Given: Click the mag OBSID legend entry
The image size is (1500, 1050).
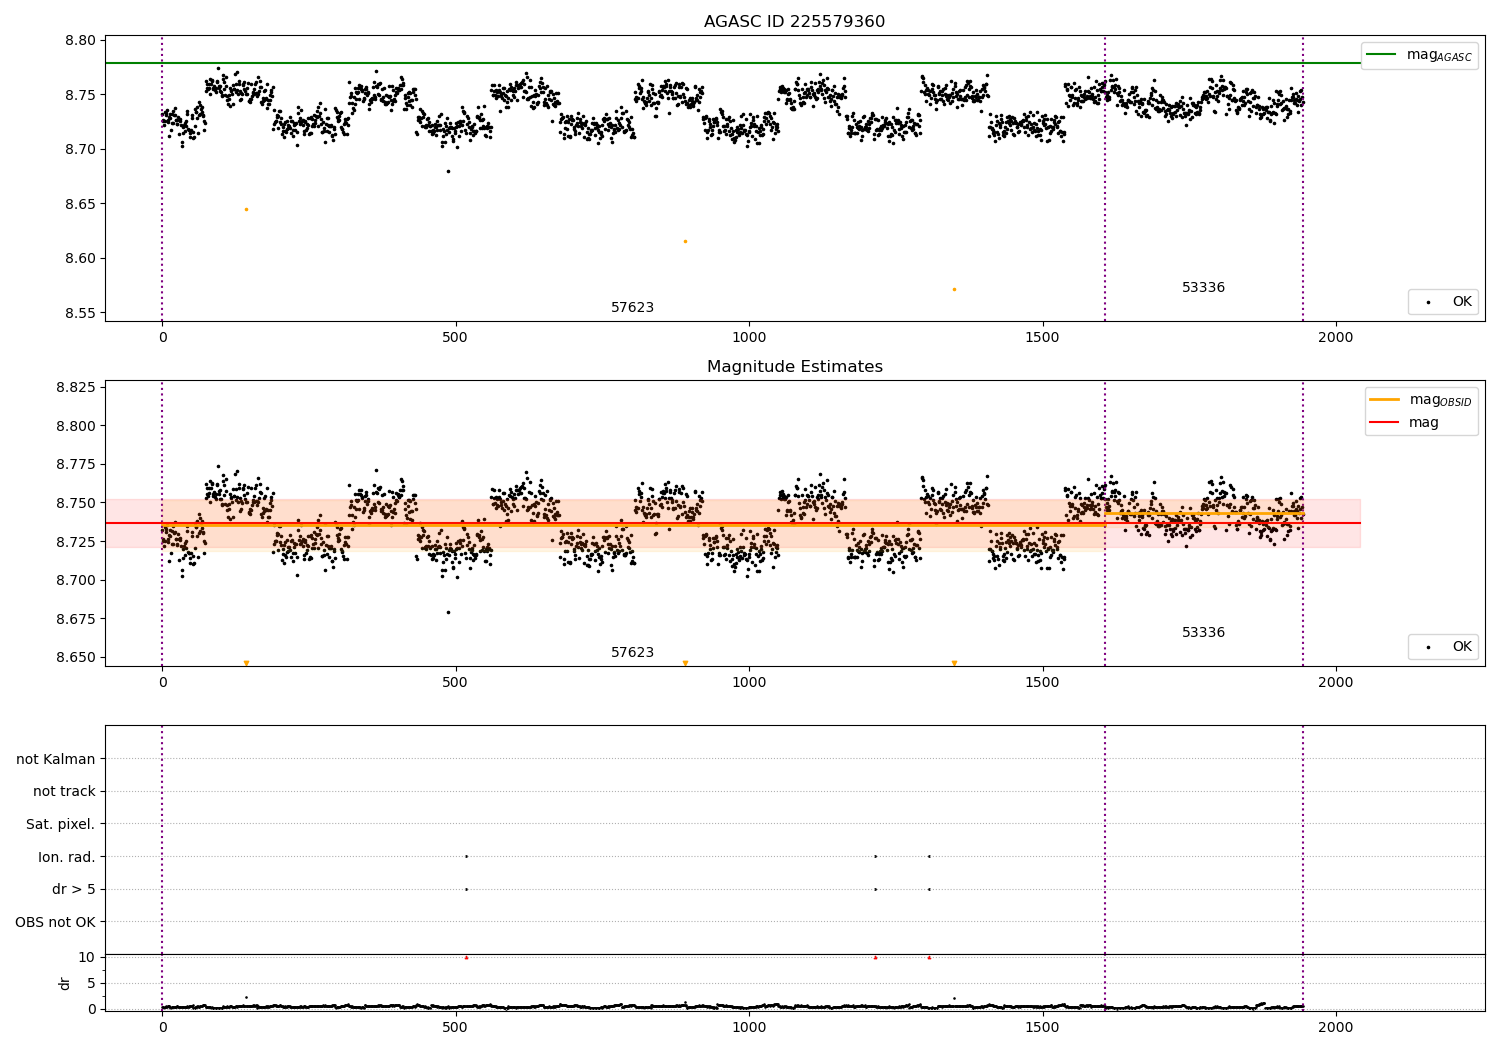Looking at the screenshot, I should tap(1420, 400).
